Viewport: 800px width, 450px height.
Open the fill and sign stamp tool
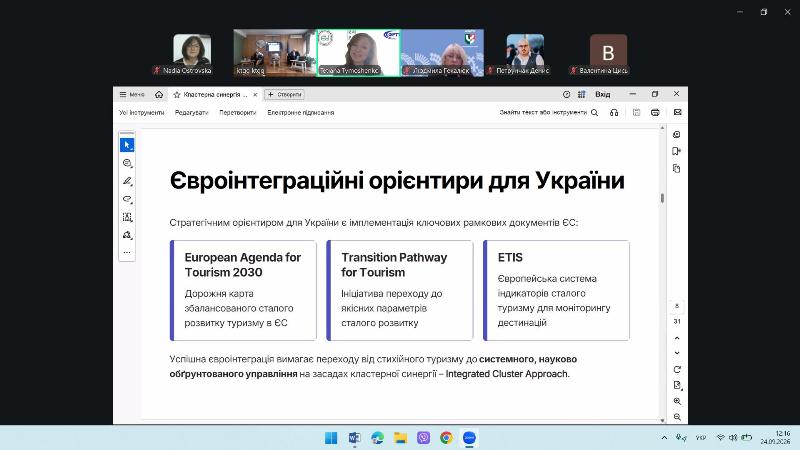coord(127,235)
